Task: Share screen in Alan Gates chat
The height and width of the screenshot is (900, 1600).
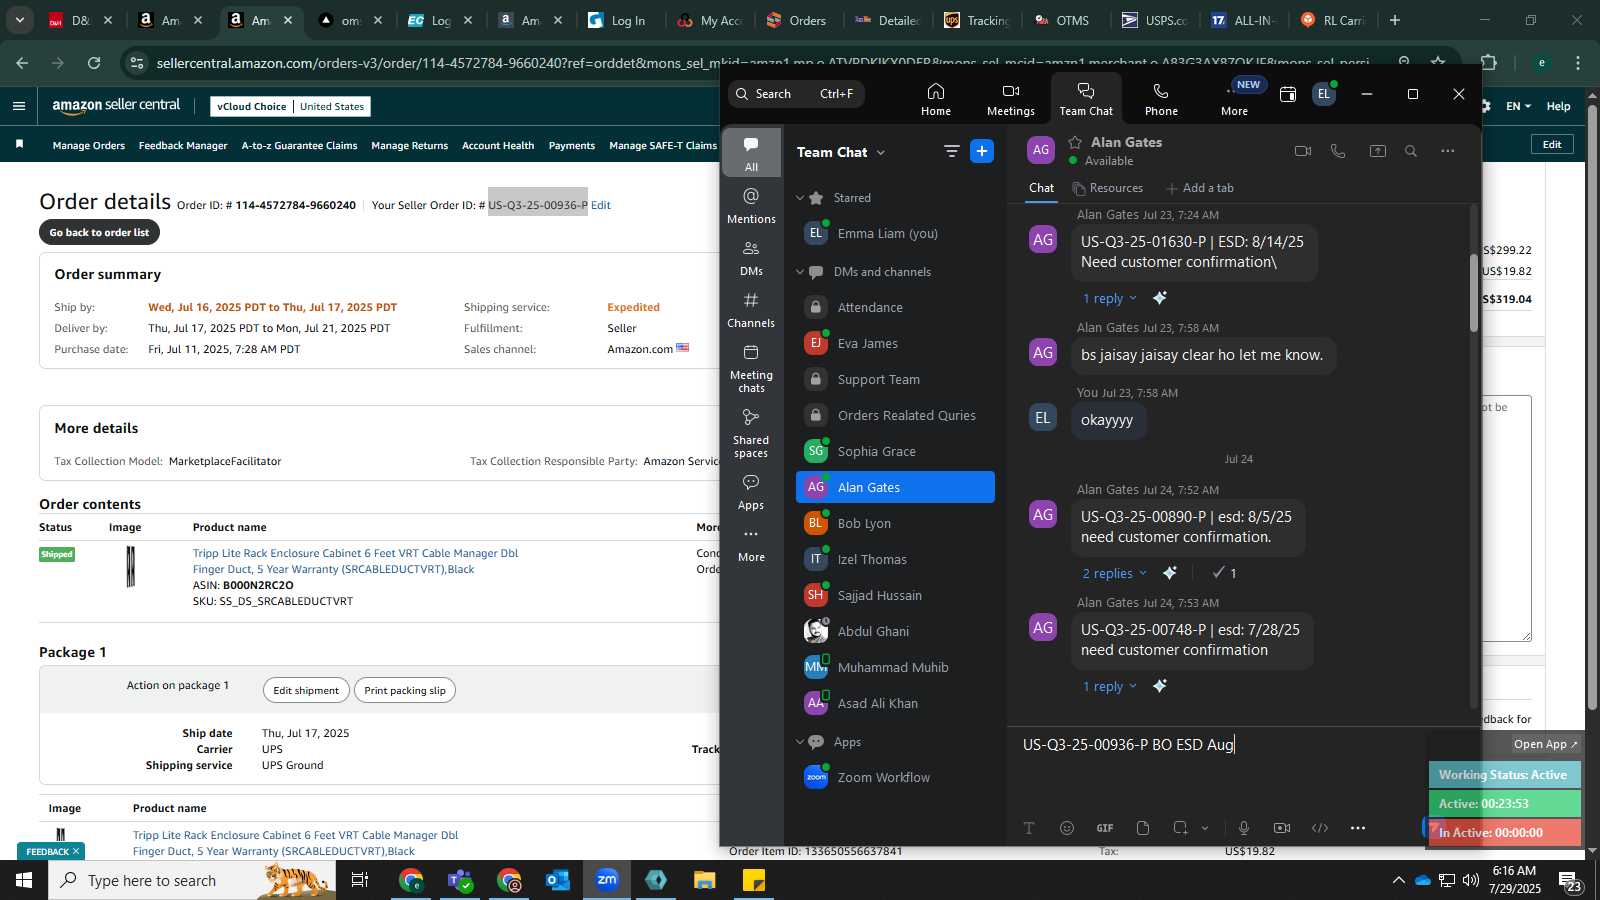Action: 1377,151
